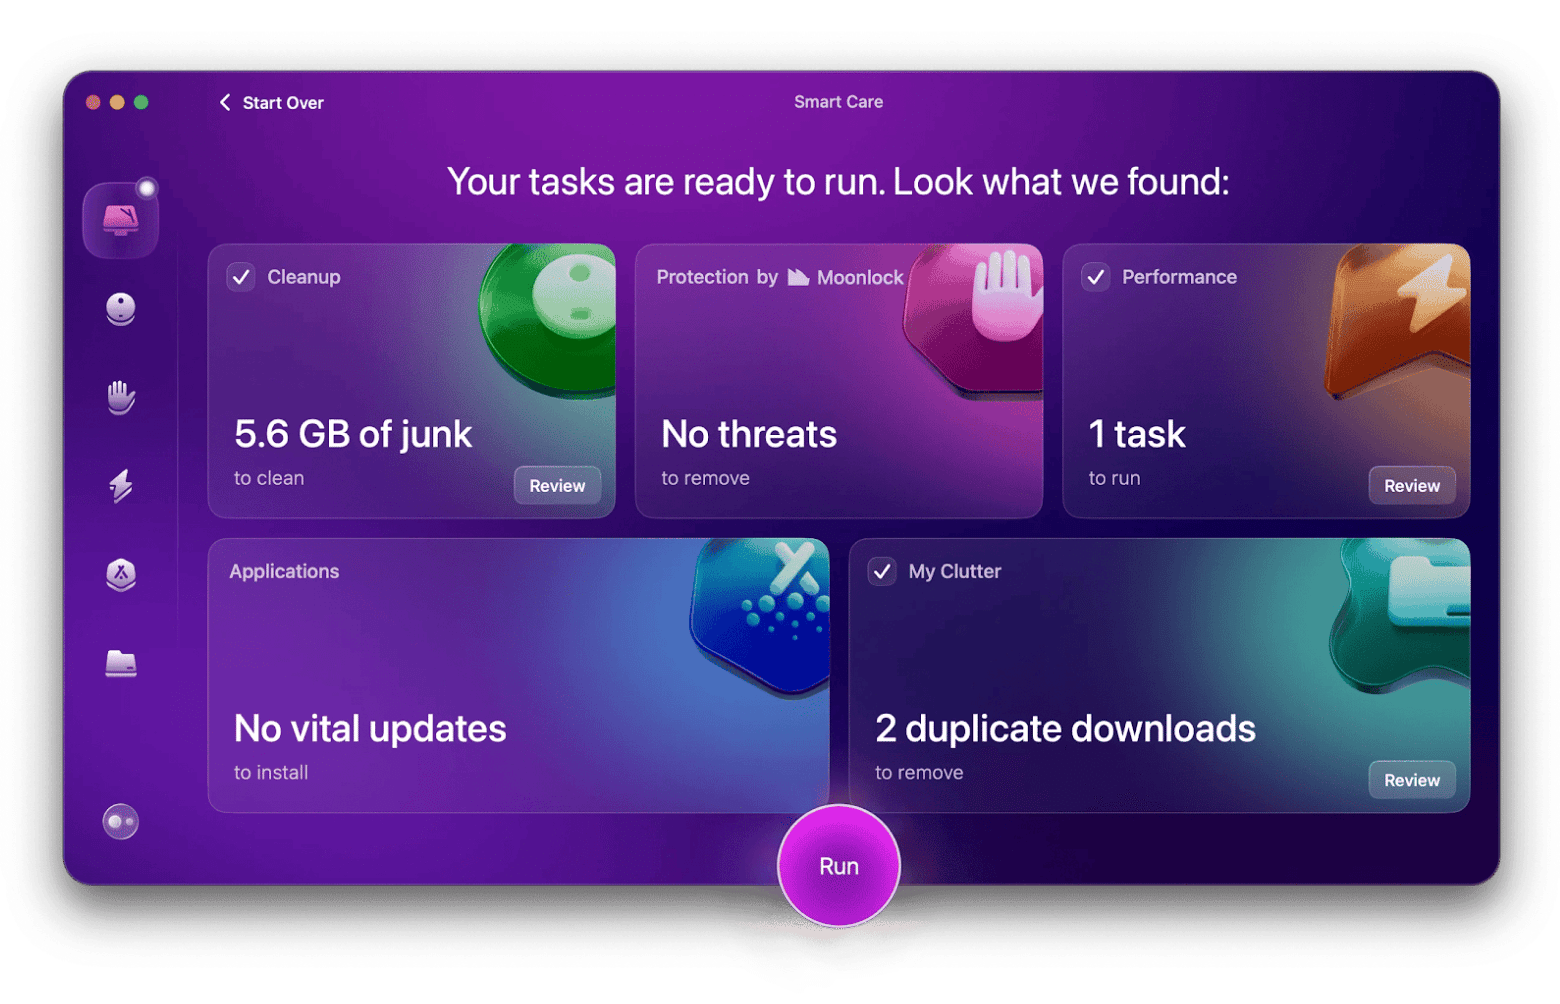Click the green disk Cleanup illustration
Image resolution: width=1560 pixels, height=1004 pixels.
548,320
